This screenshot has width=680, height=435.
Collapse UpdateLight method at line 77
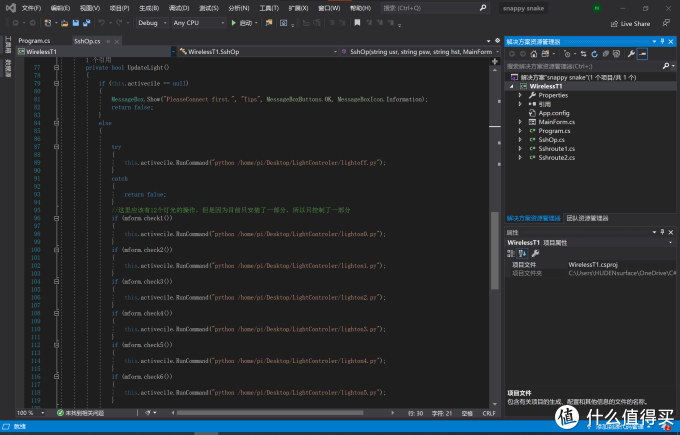coord(56,68)
